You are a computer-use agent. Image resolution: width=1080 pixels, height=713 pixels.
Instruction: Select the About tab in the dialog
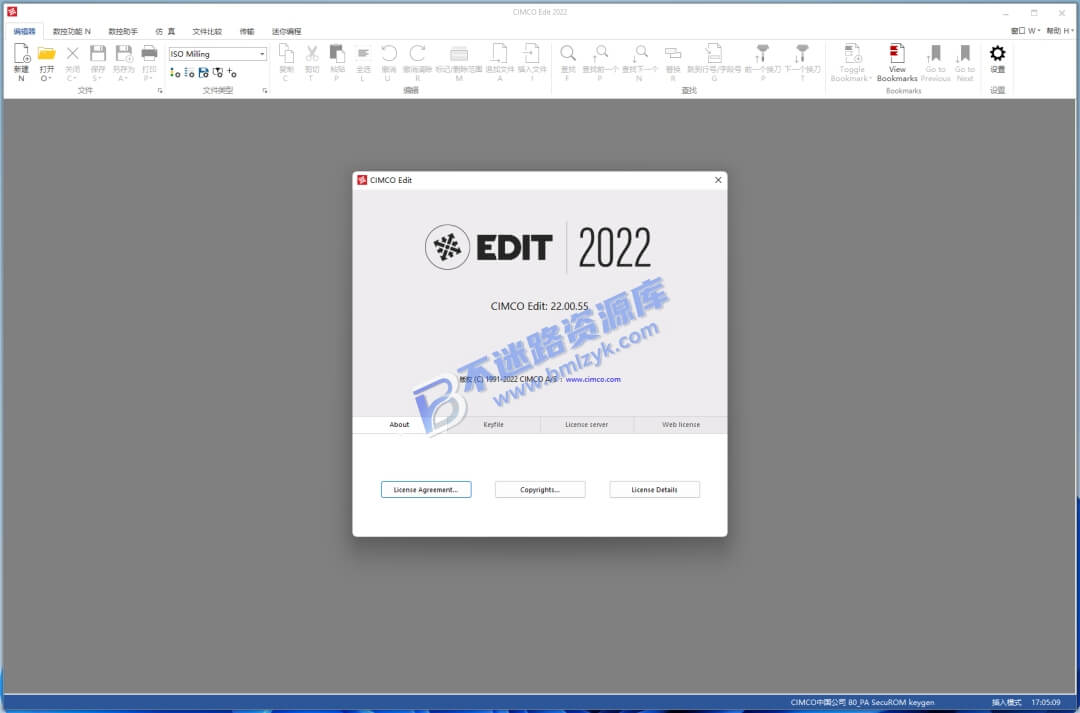click(399, 424)
